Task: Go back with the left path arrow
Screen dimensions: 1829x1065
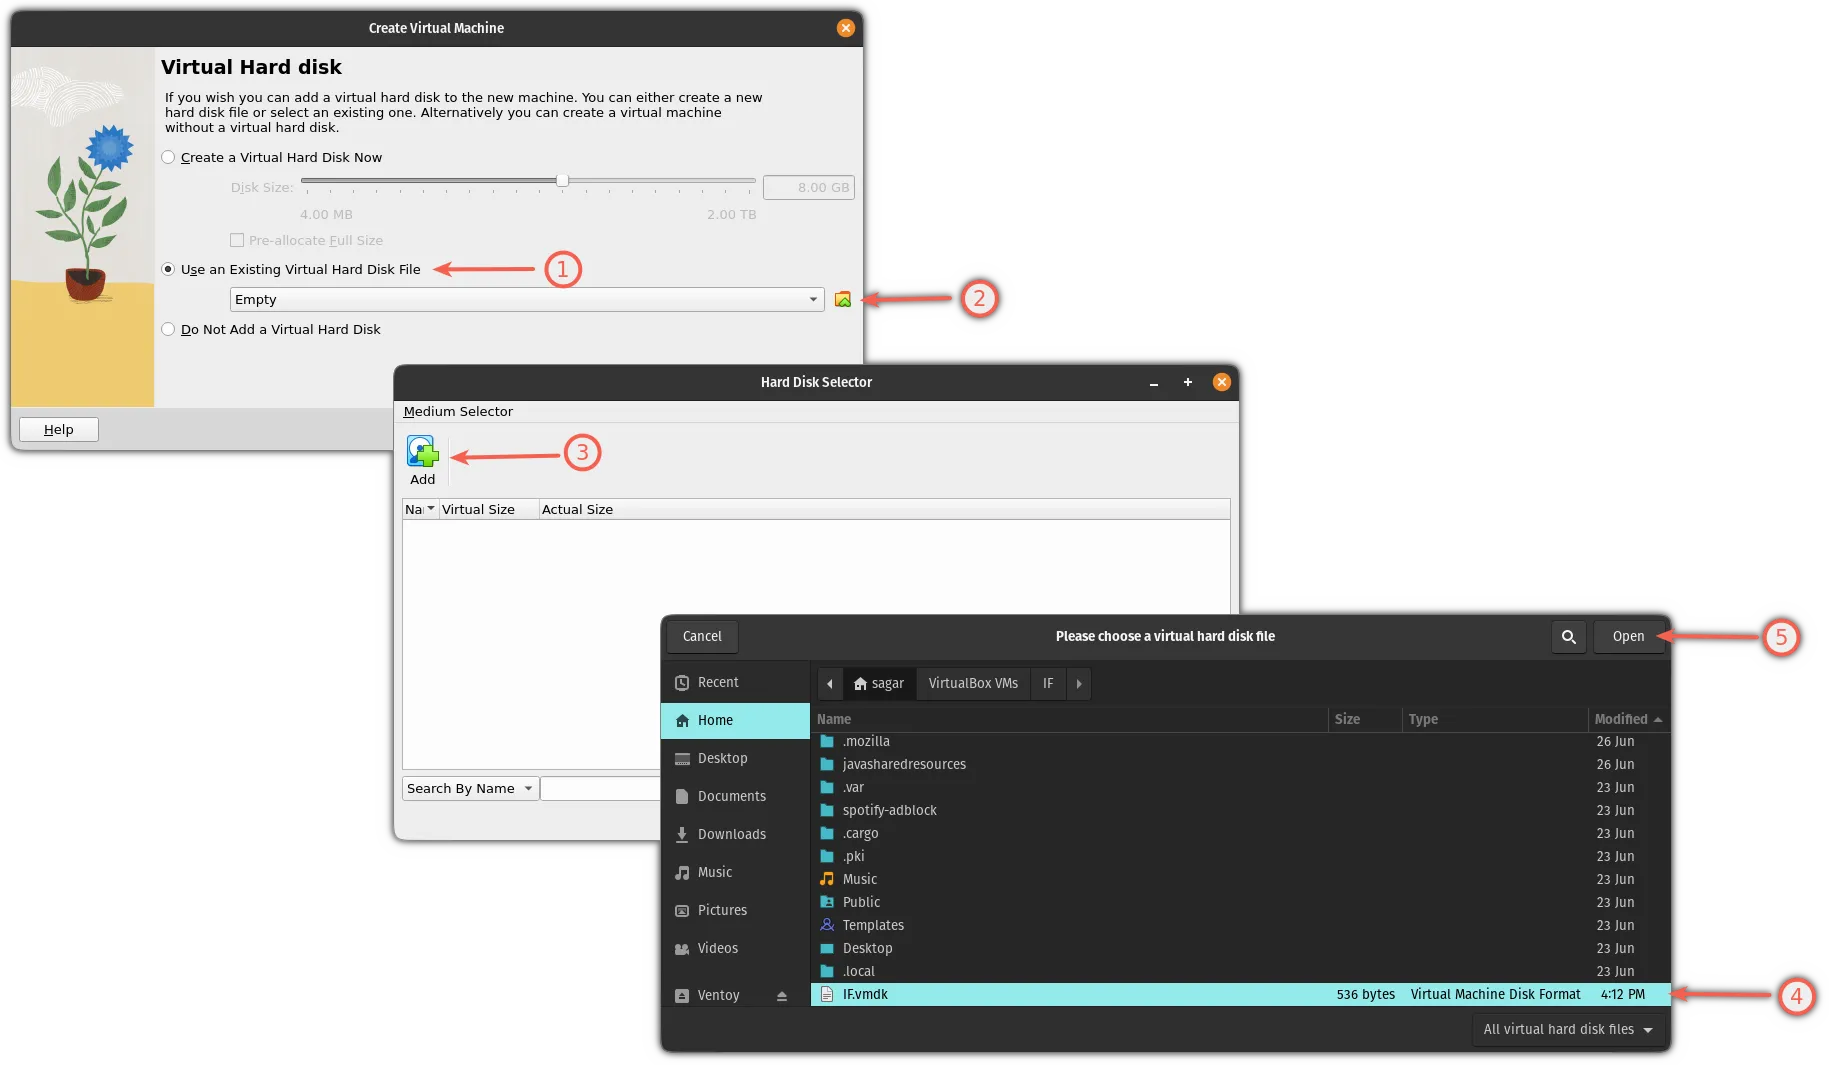Action: 829,684
